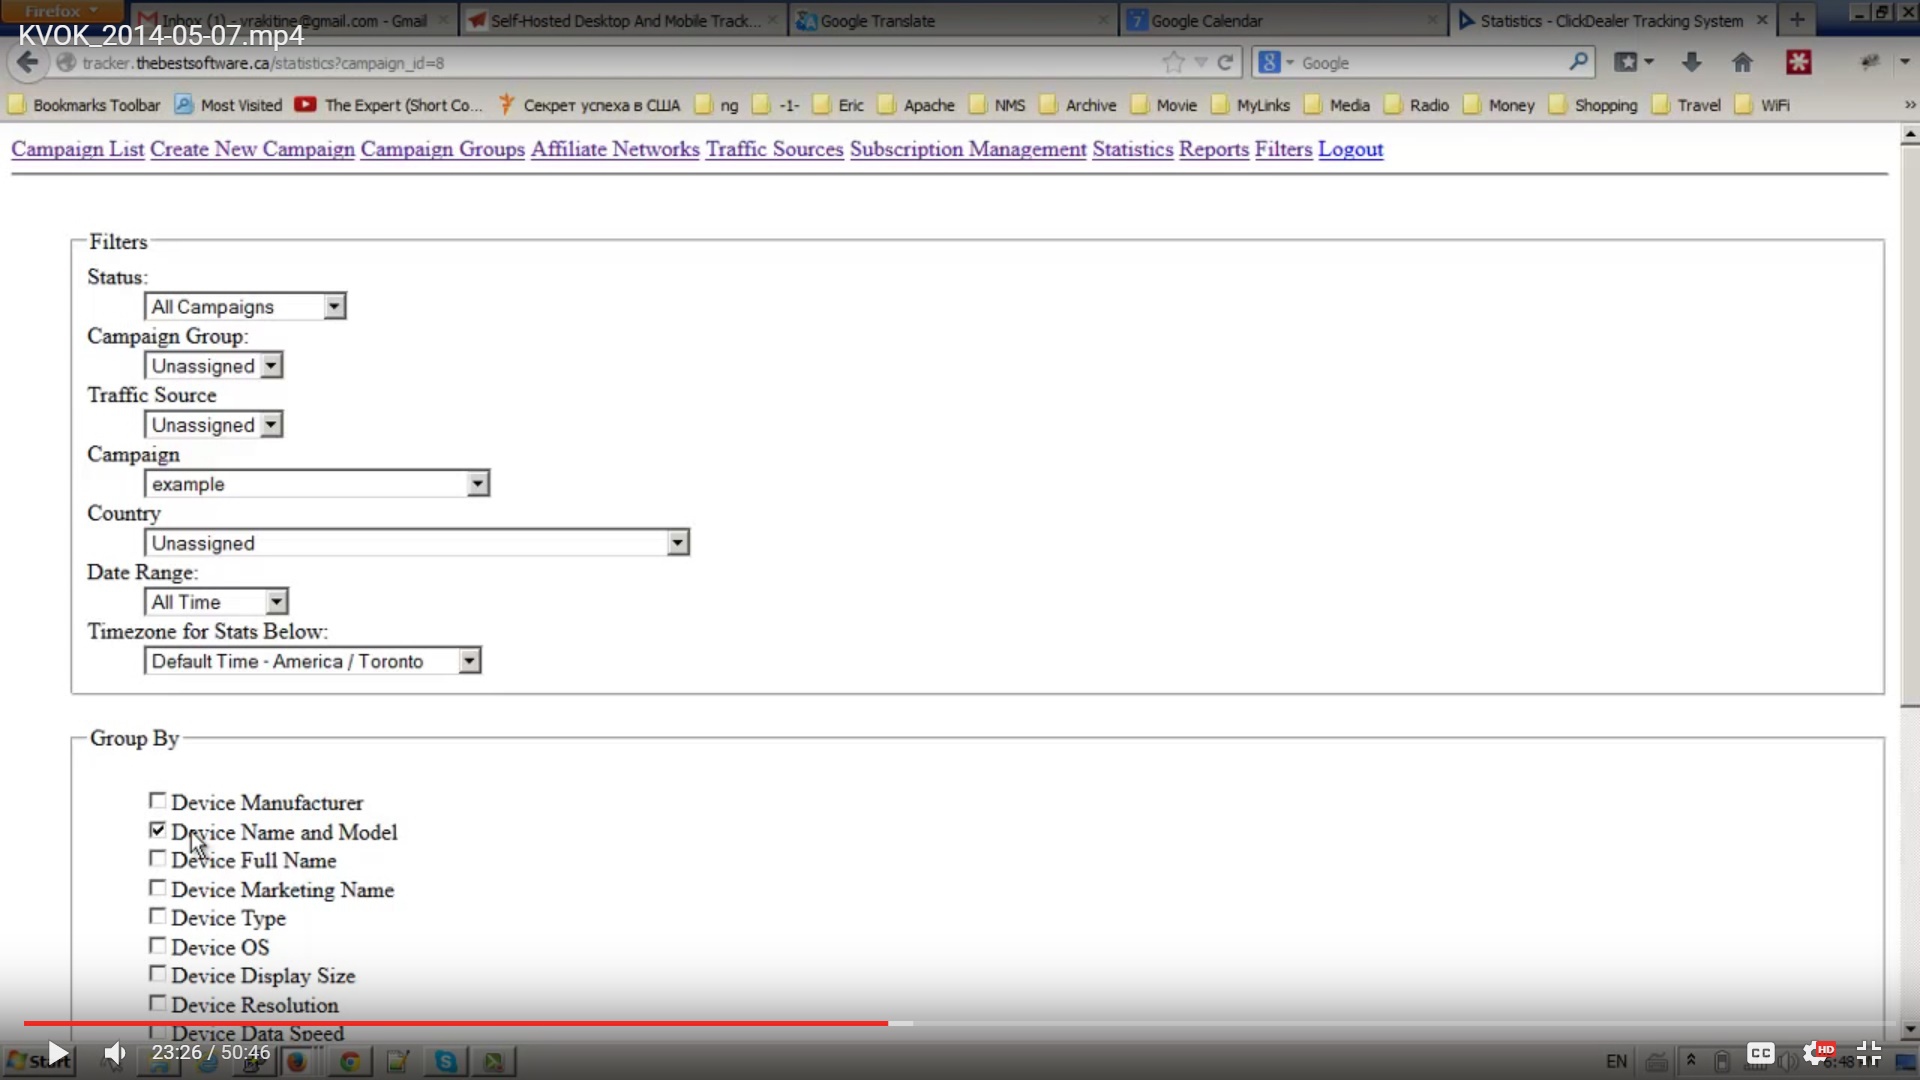Open Traffic Sources link
Viewport: 1920px width, 1080px height.
(775, 149)
